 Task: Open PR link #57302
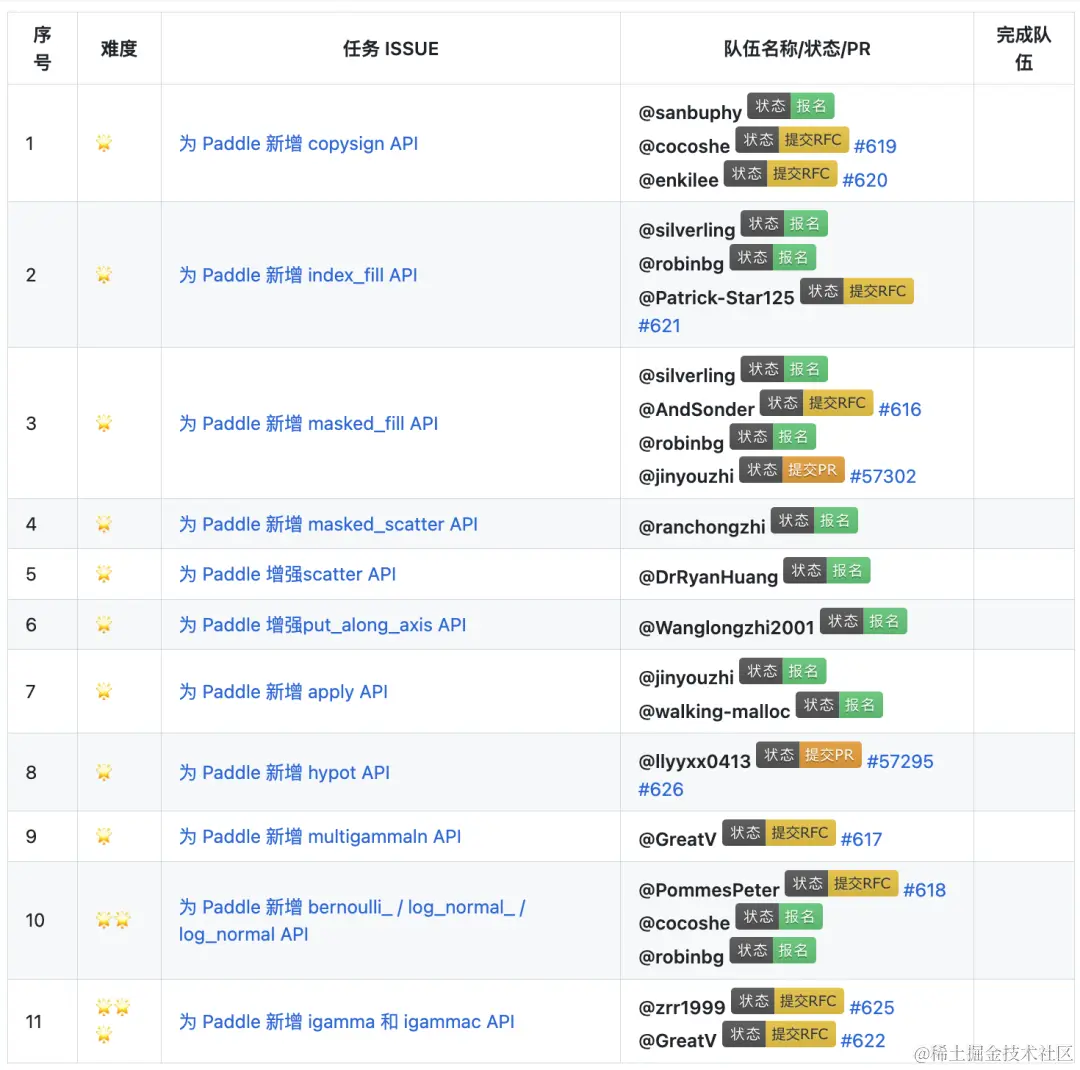(882, 476)
